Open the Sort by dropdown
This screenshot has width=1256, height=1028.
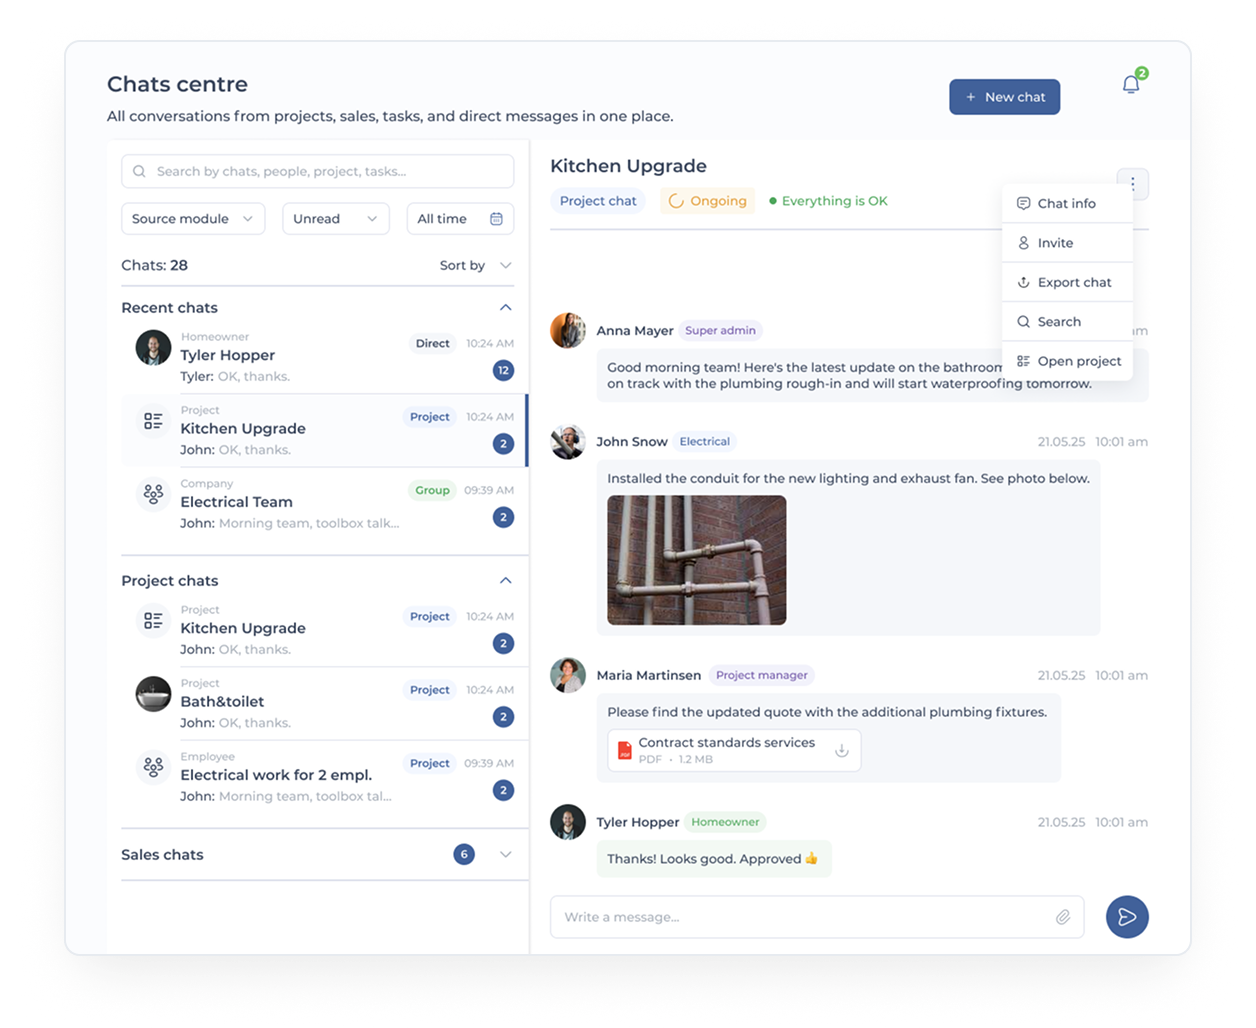click(476, 265)
